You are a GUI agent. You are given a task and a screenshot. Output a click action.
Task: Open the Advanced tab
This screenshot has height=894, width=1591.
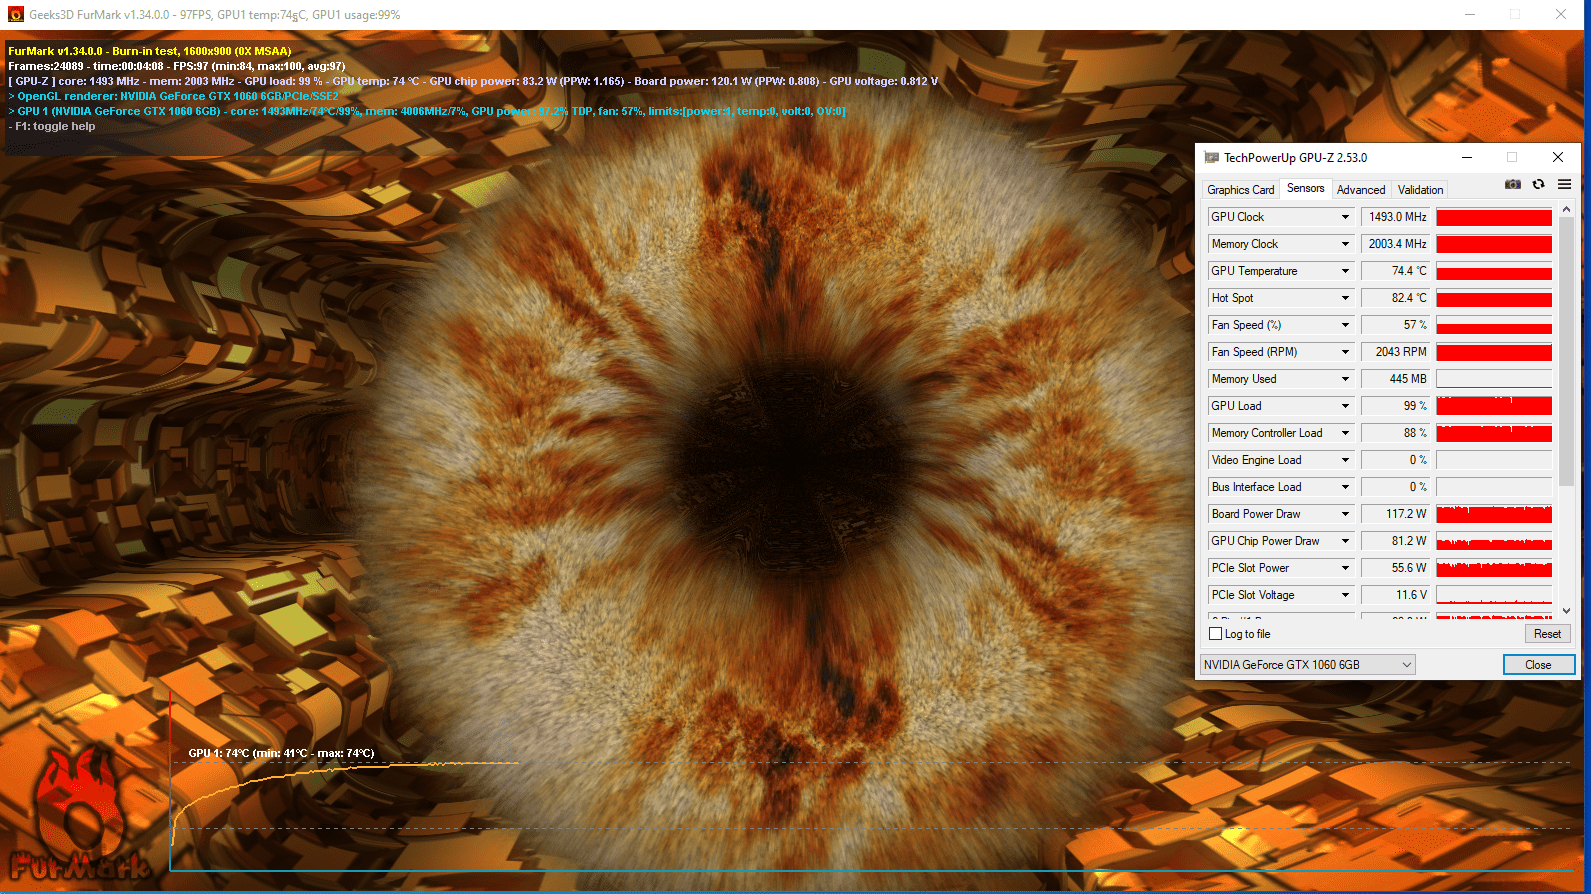click(x=1360, y=190)
